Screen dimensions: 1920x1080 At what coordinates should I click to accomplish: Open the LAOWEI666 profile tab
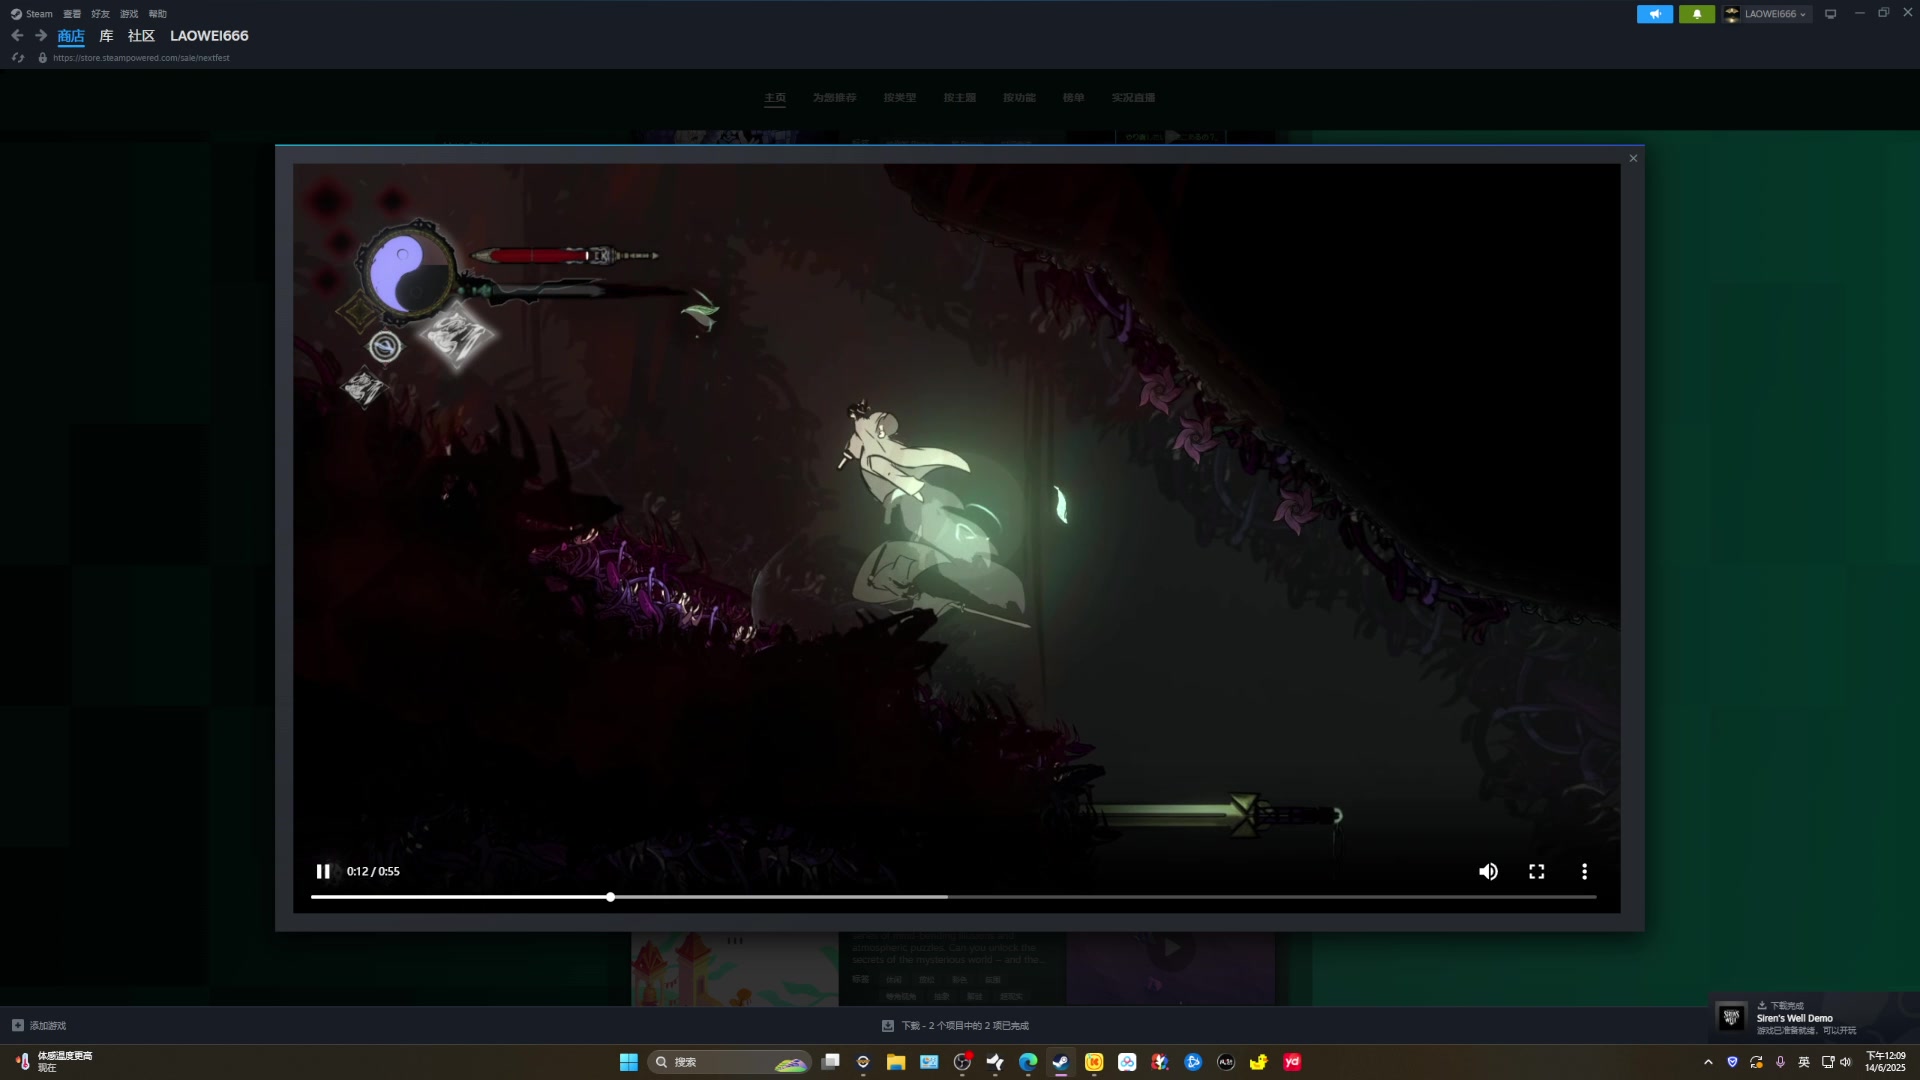point(209,36)
